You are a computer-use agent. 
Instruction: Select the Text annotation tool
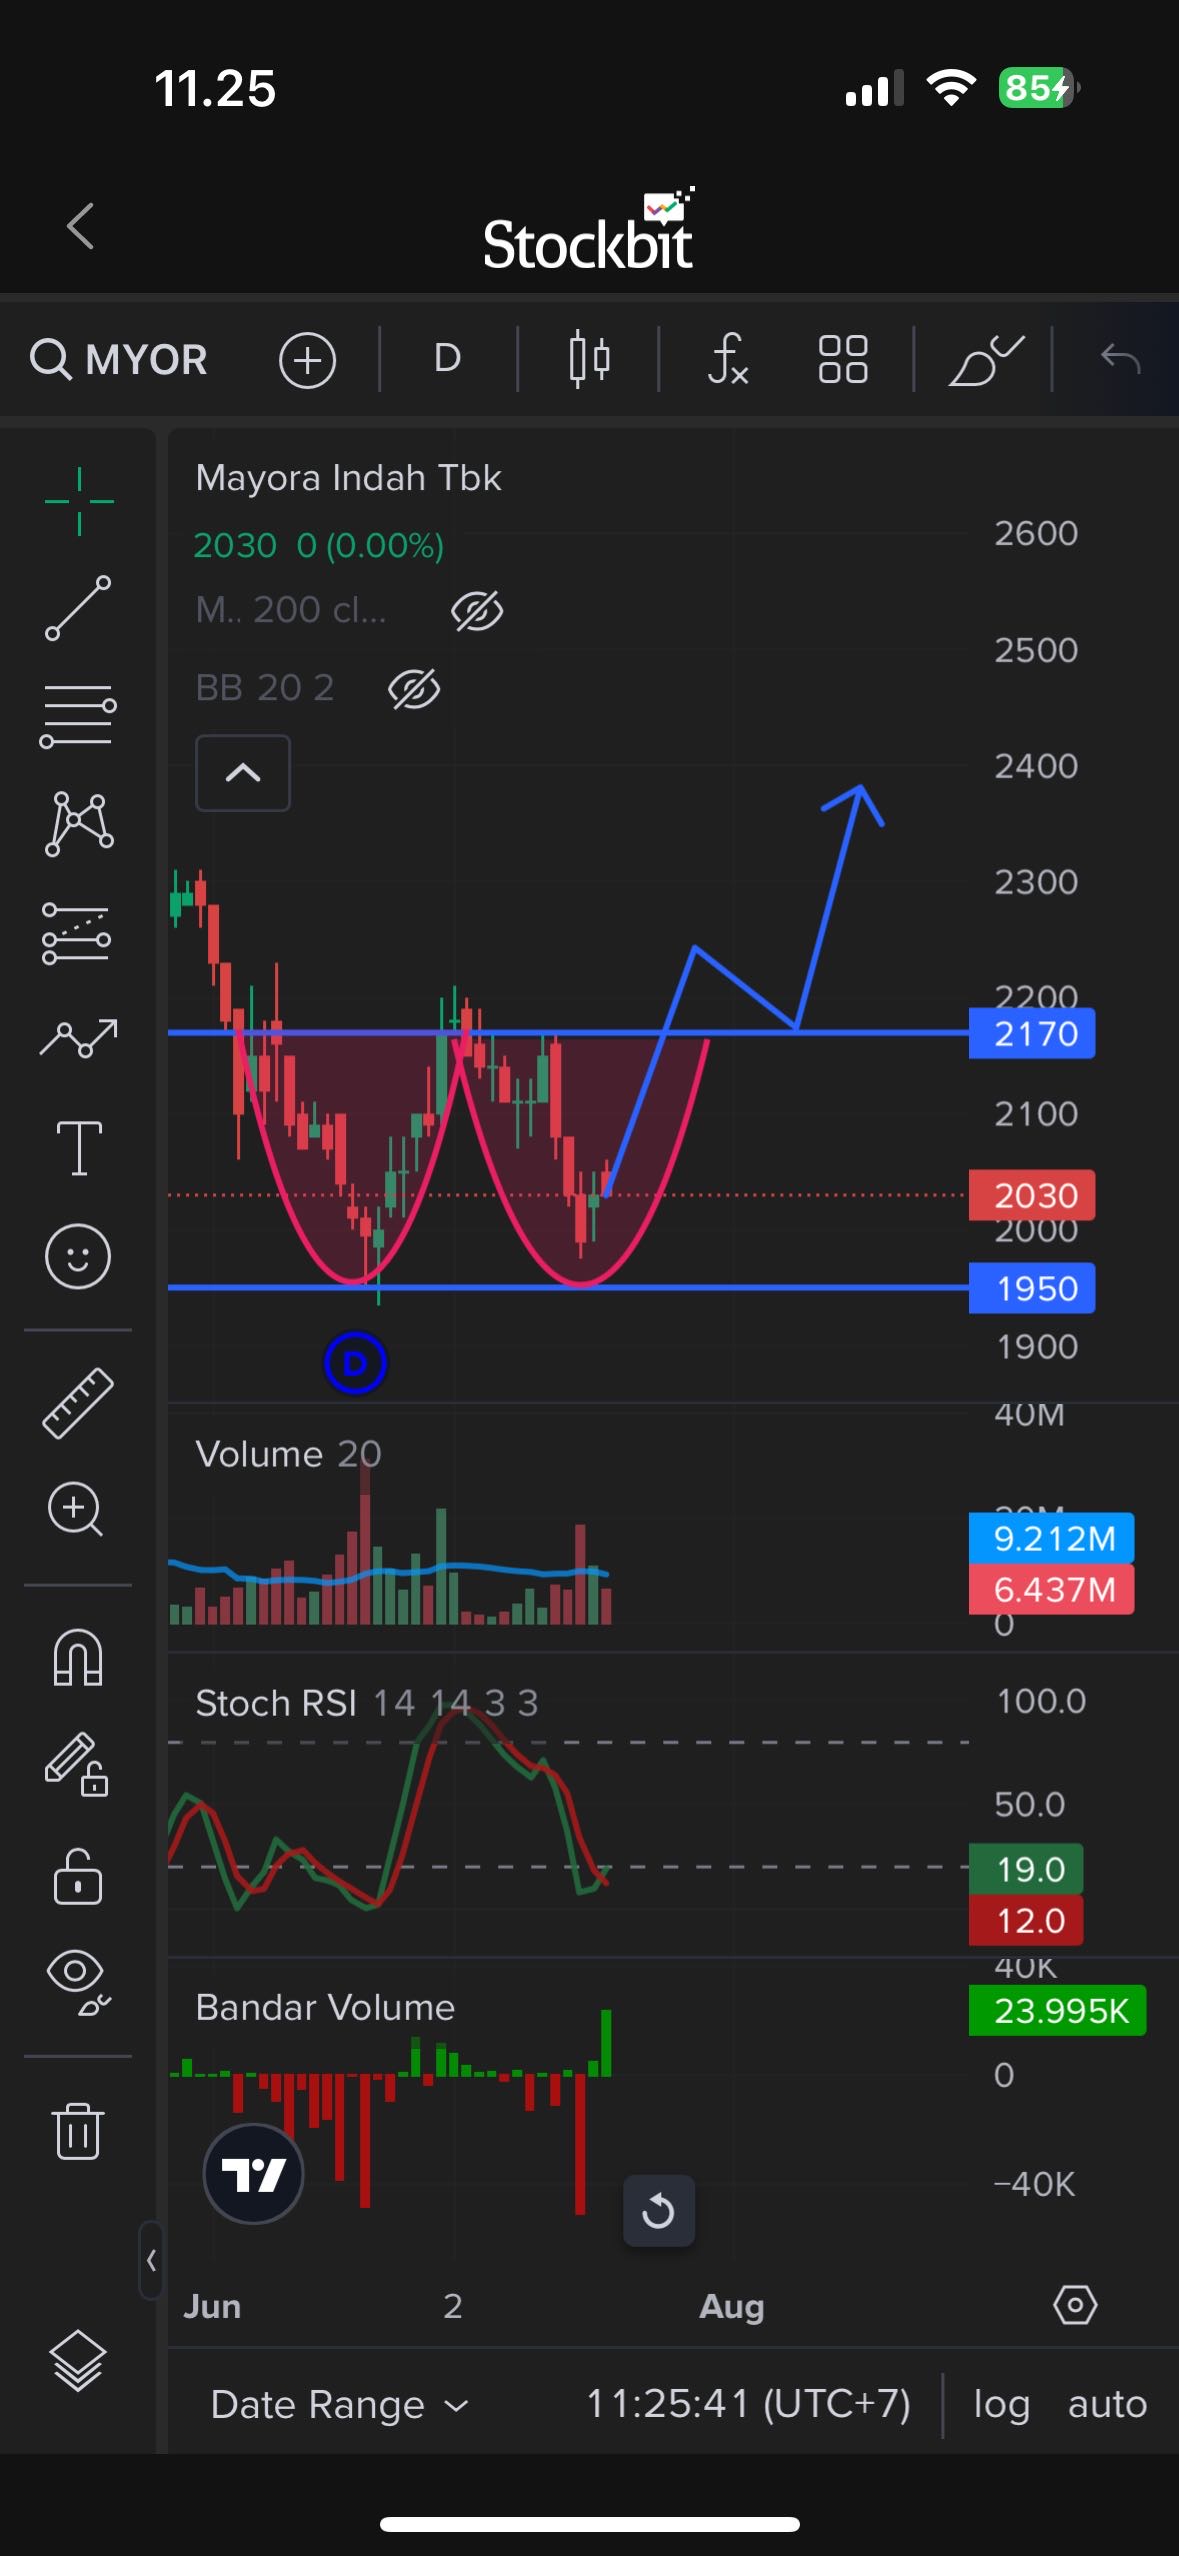(x=79, y=1147)
